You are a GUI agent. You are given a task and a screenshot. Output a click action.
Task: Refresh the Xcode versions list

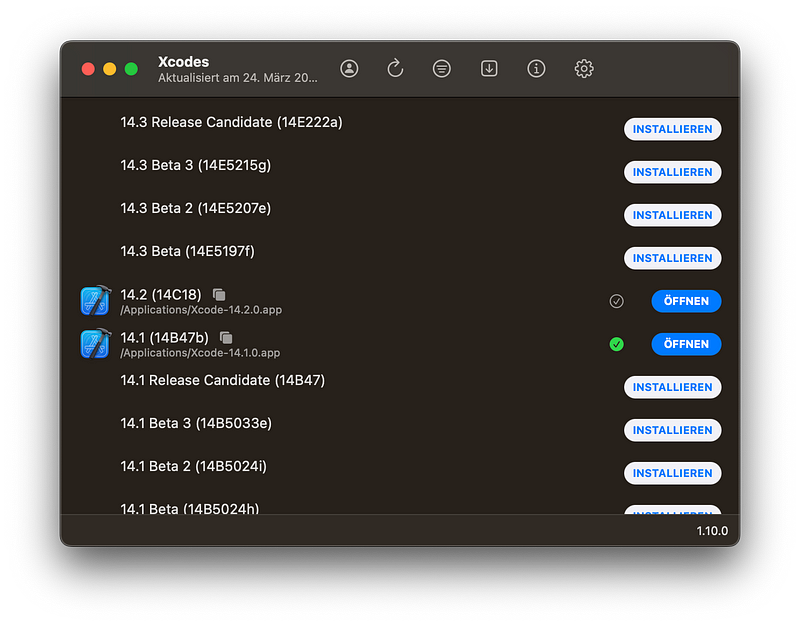click(395, 68)
